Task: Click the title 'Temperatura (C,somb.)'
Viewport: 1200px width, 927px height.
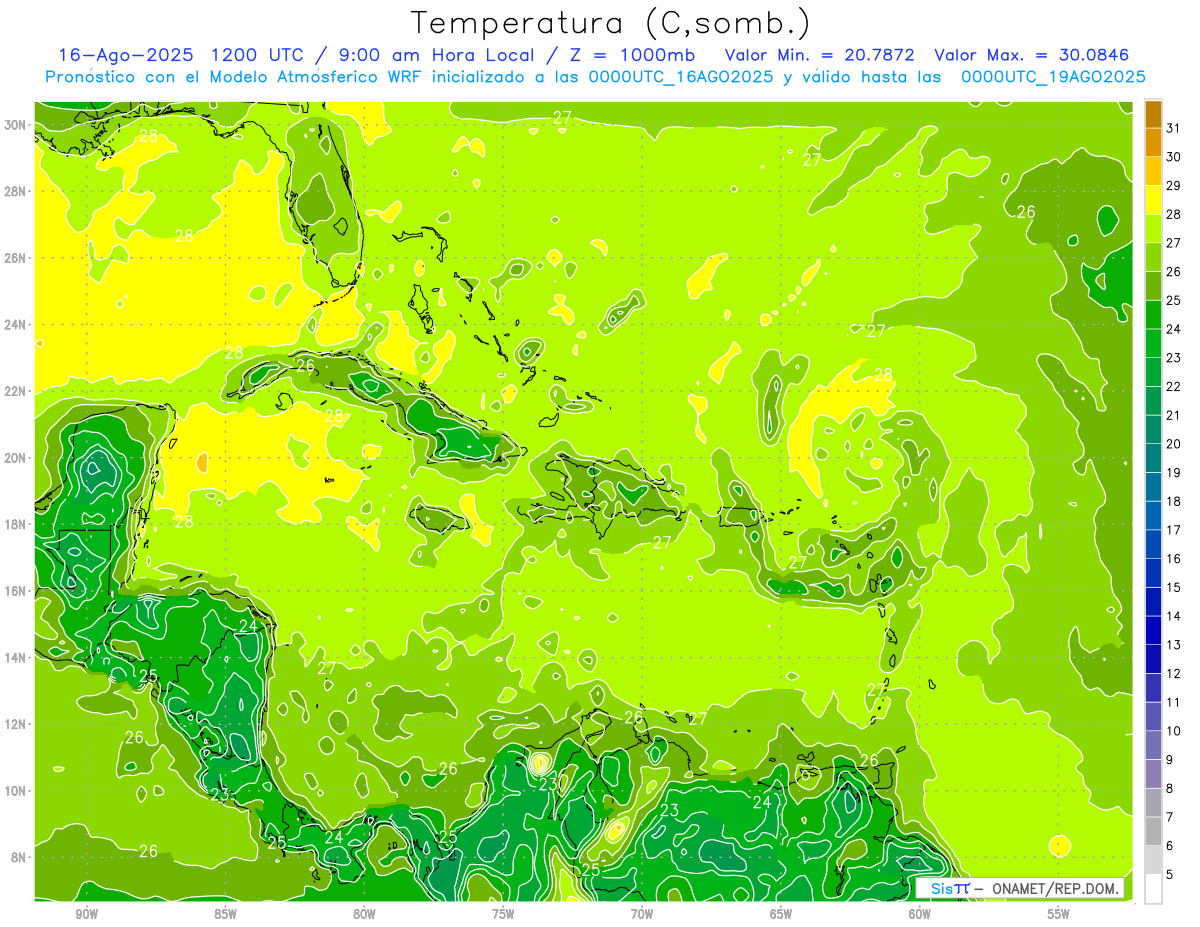Action: (610, 23)
